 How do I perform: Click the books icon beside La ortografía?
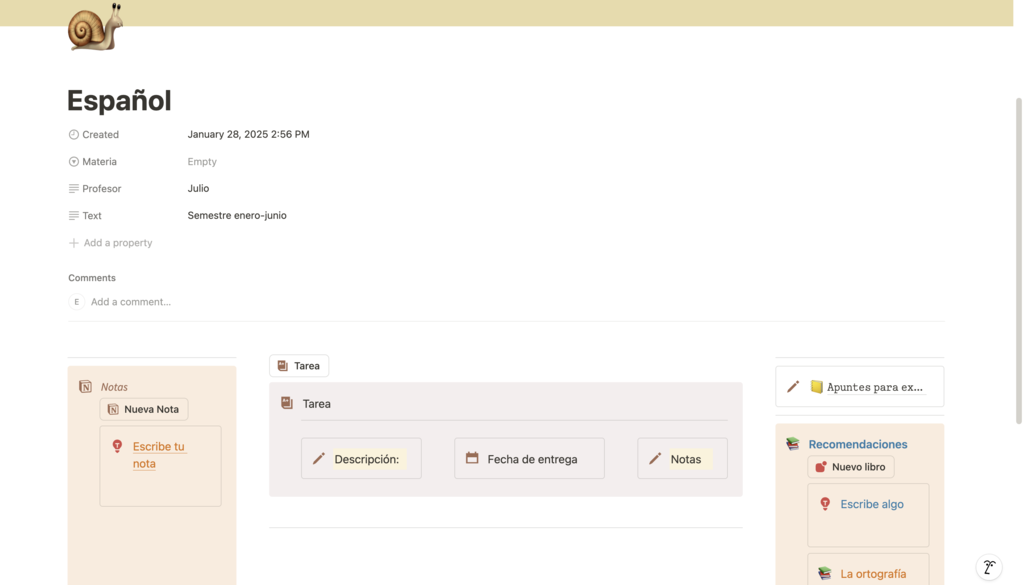tap(825, 573)
